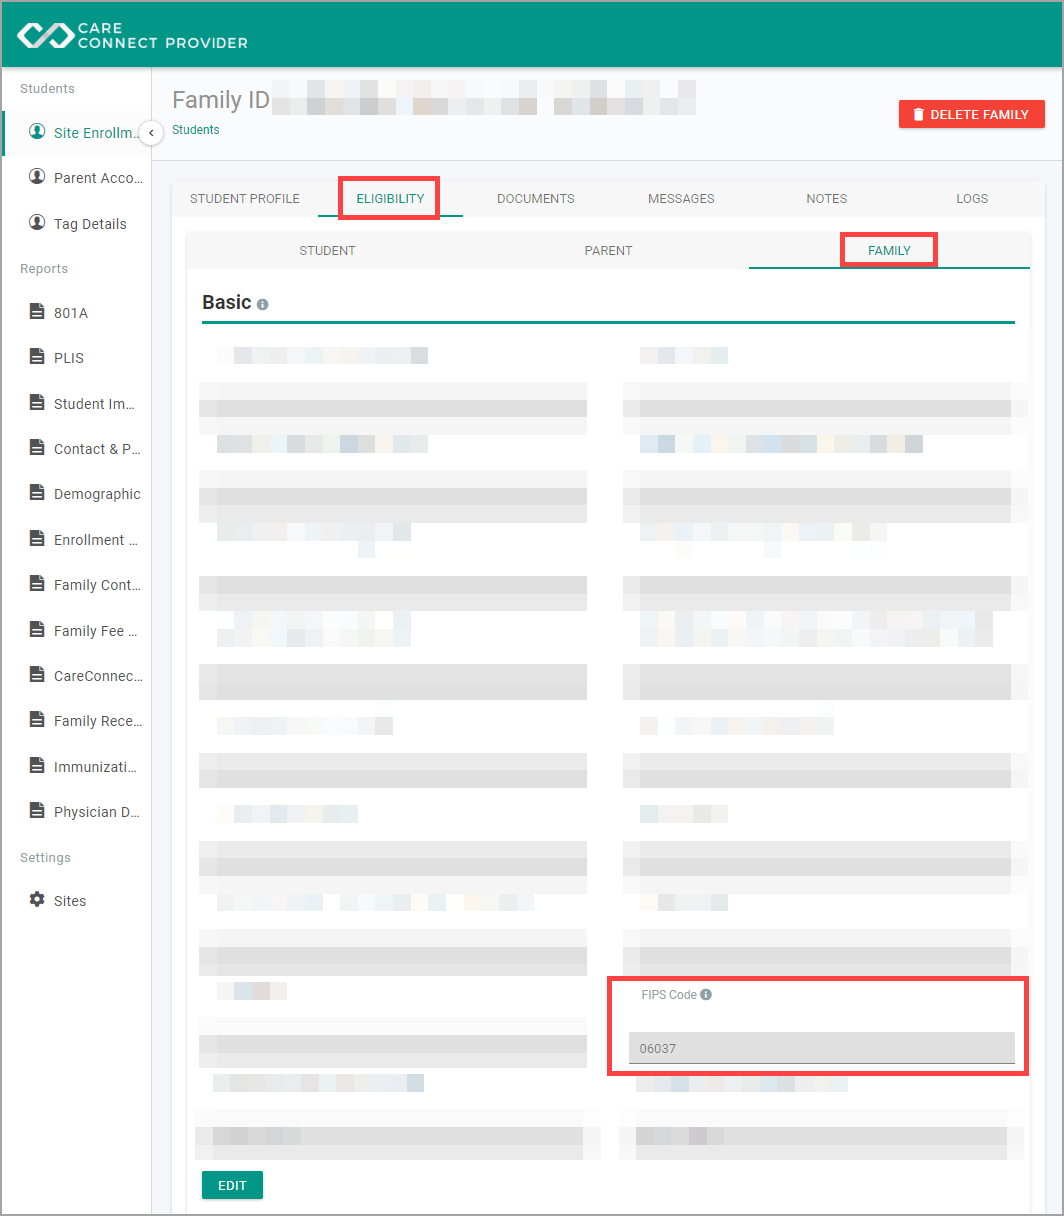Collapse the sidebar with the chevron arrow
The image size is (1064, 1216).
[x=151, y=132]
